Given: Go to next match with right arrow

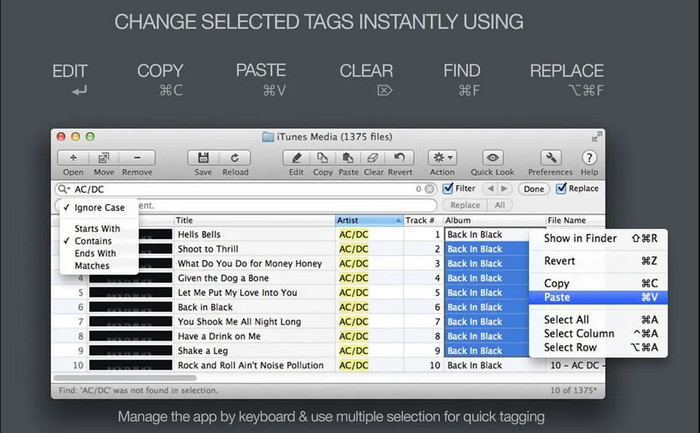Looking at the screenshot, I should [x=504, y=189].
